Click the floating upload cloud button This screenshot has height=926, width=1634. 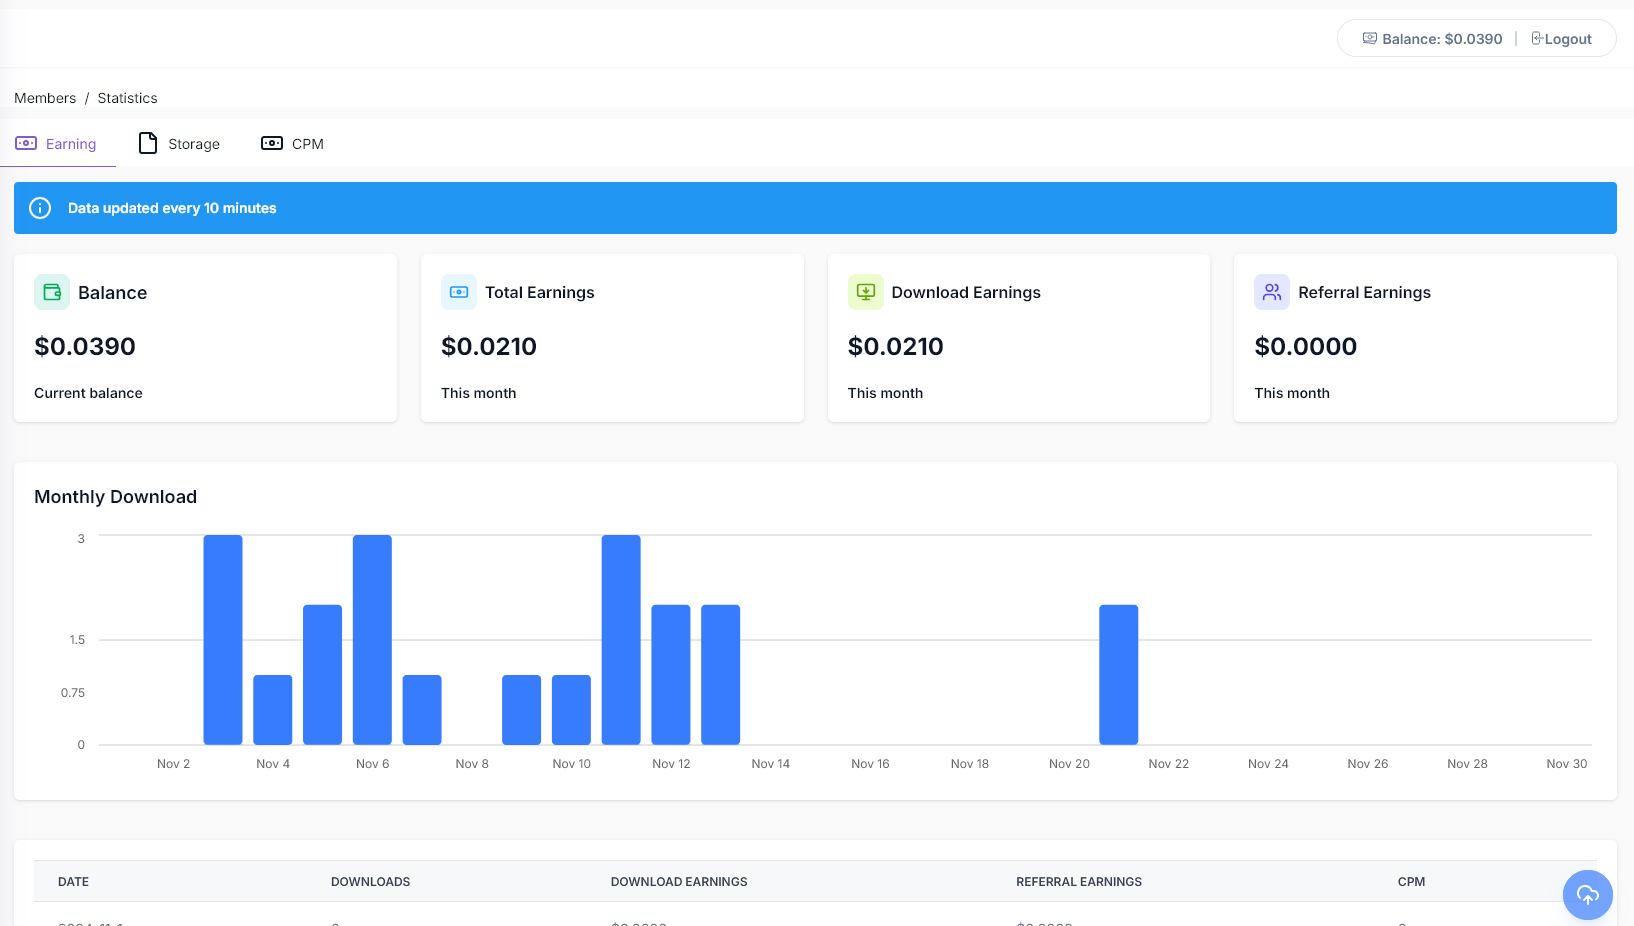1588,895
